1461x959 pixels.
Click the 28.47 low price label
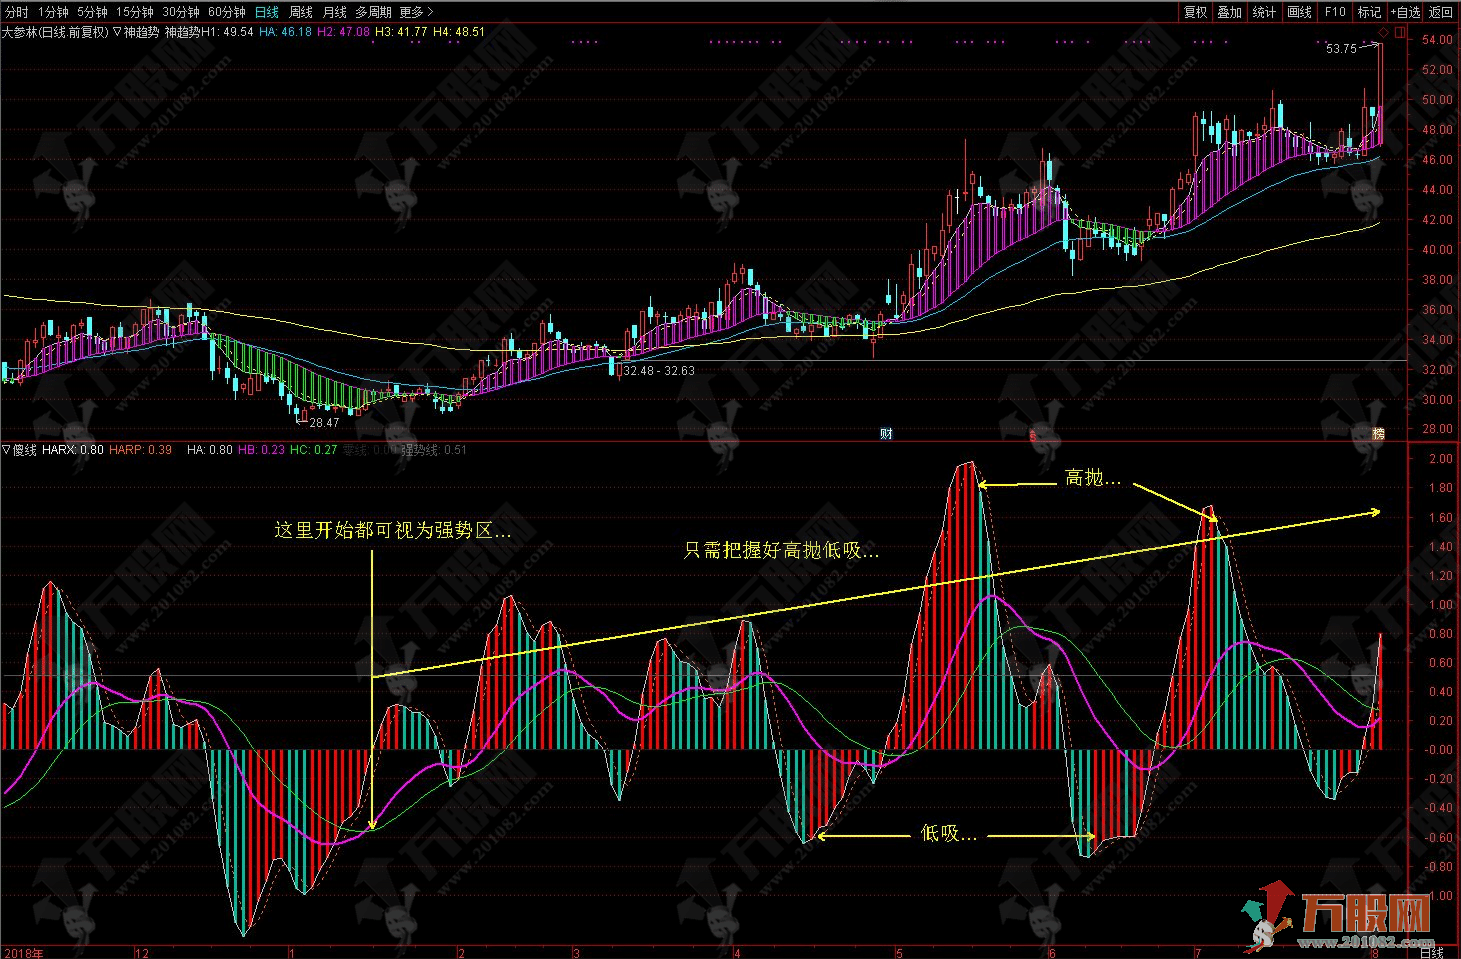(324, 423)
